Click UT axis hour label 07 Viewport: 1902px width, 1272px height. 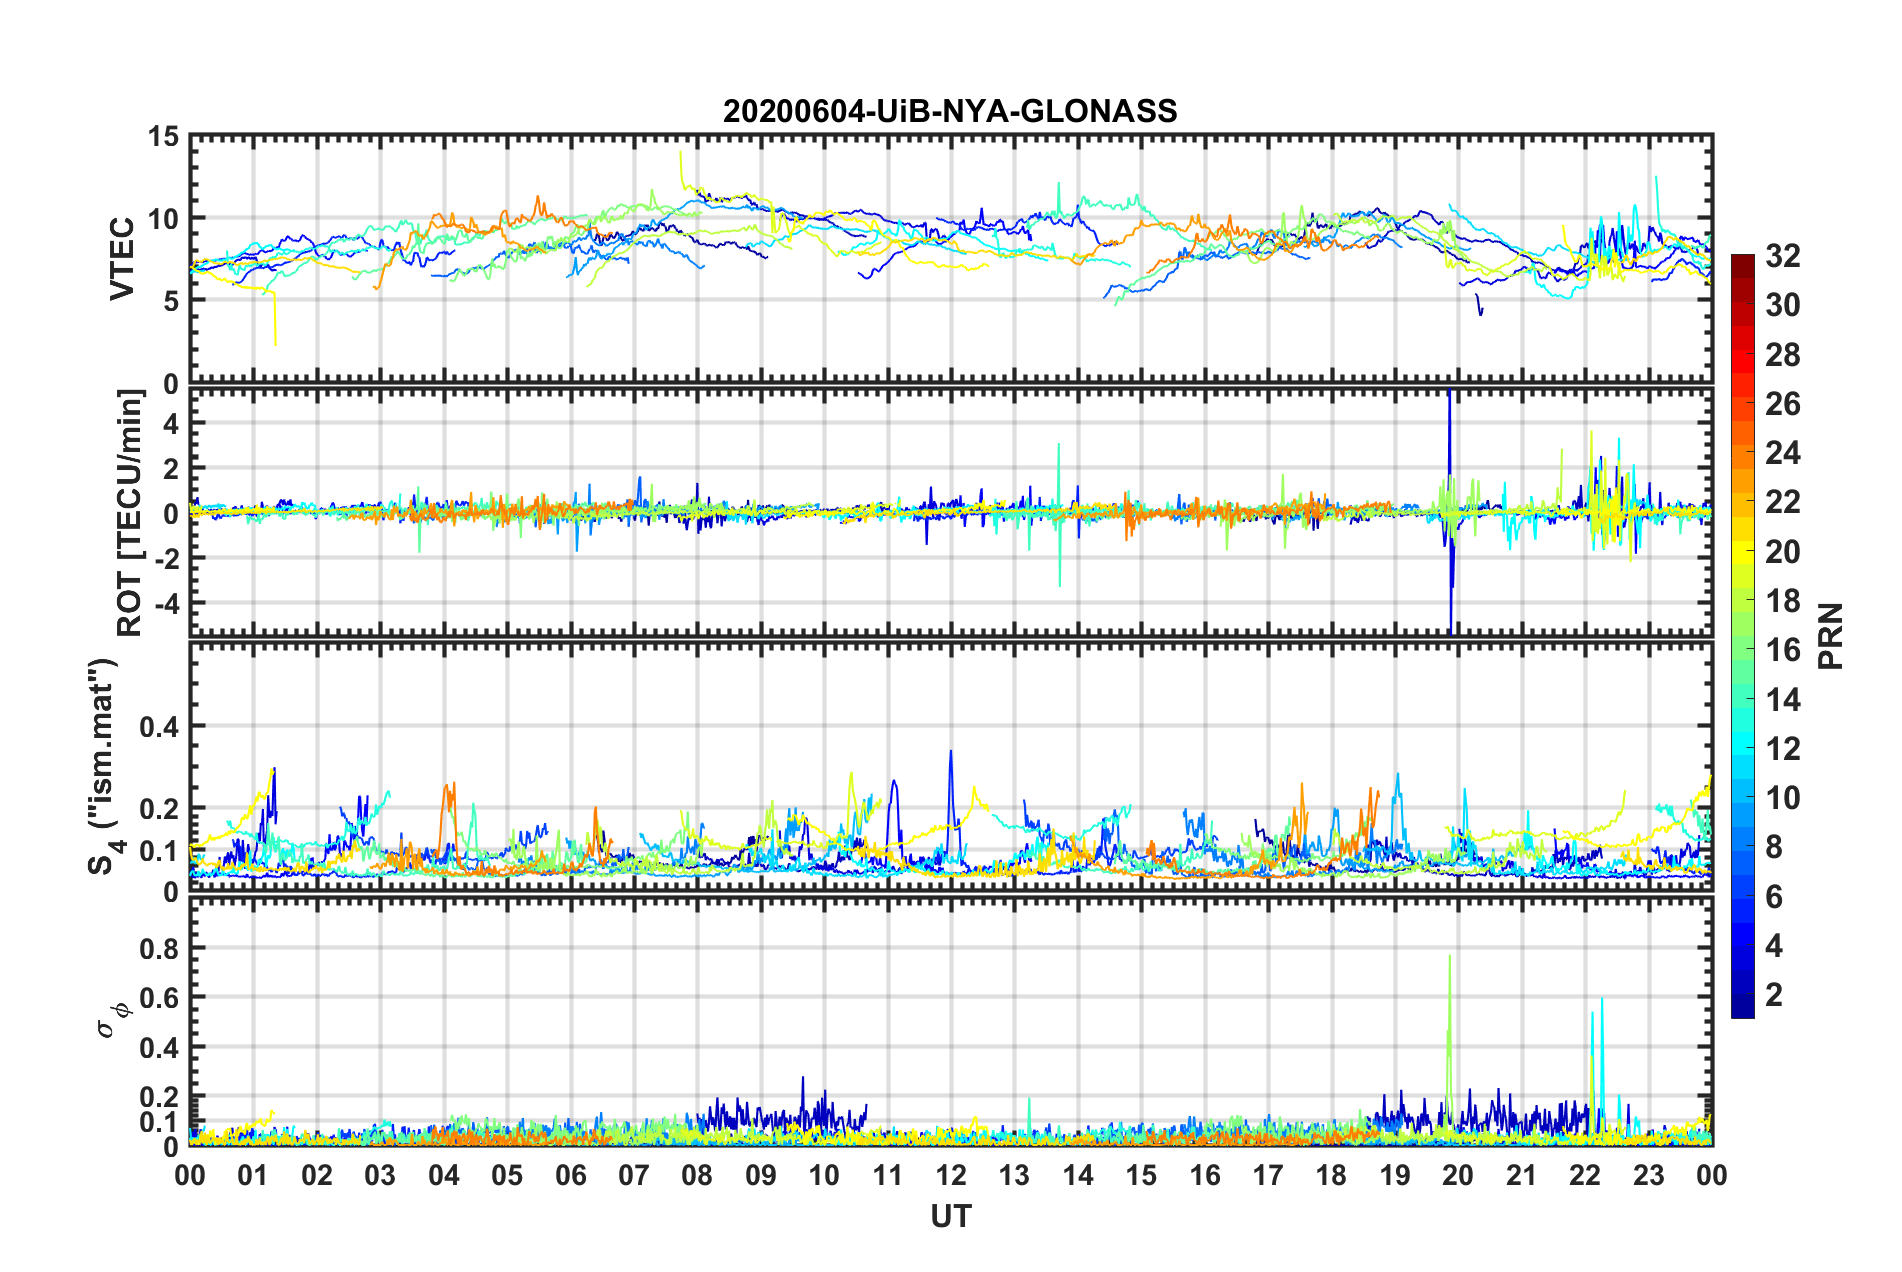634,1175
